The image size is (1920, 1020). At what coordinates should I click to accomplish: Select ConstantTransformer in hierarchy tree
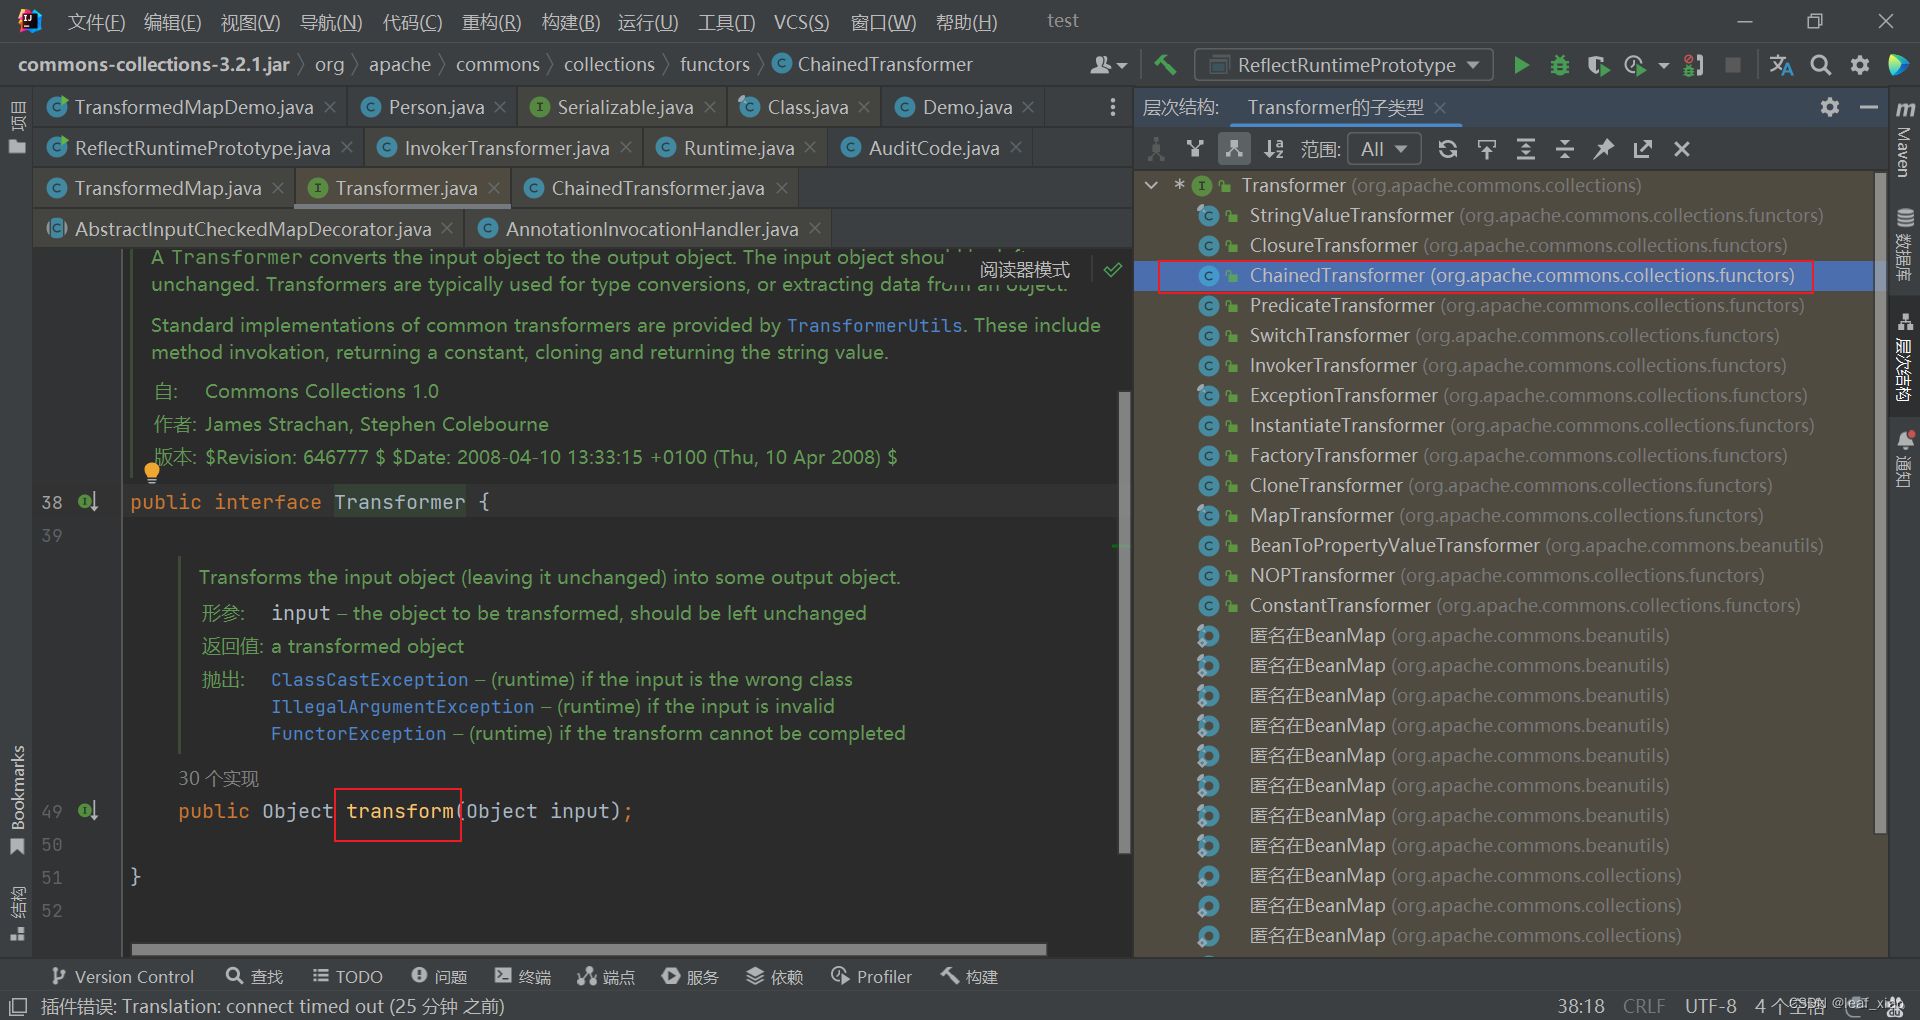pos(1503,605)
